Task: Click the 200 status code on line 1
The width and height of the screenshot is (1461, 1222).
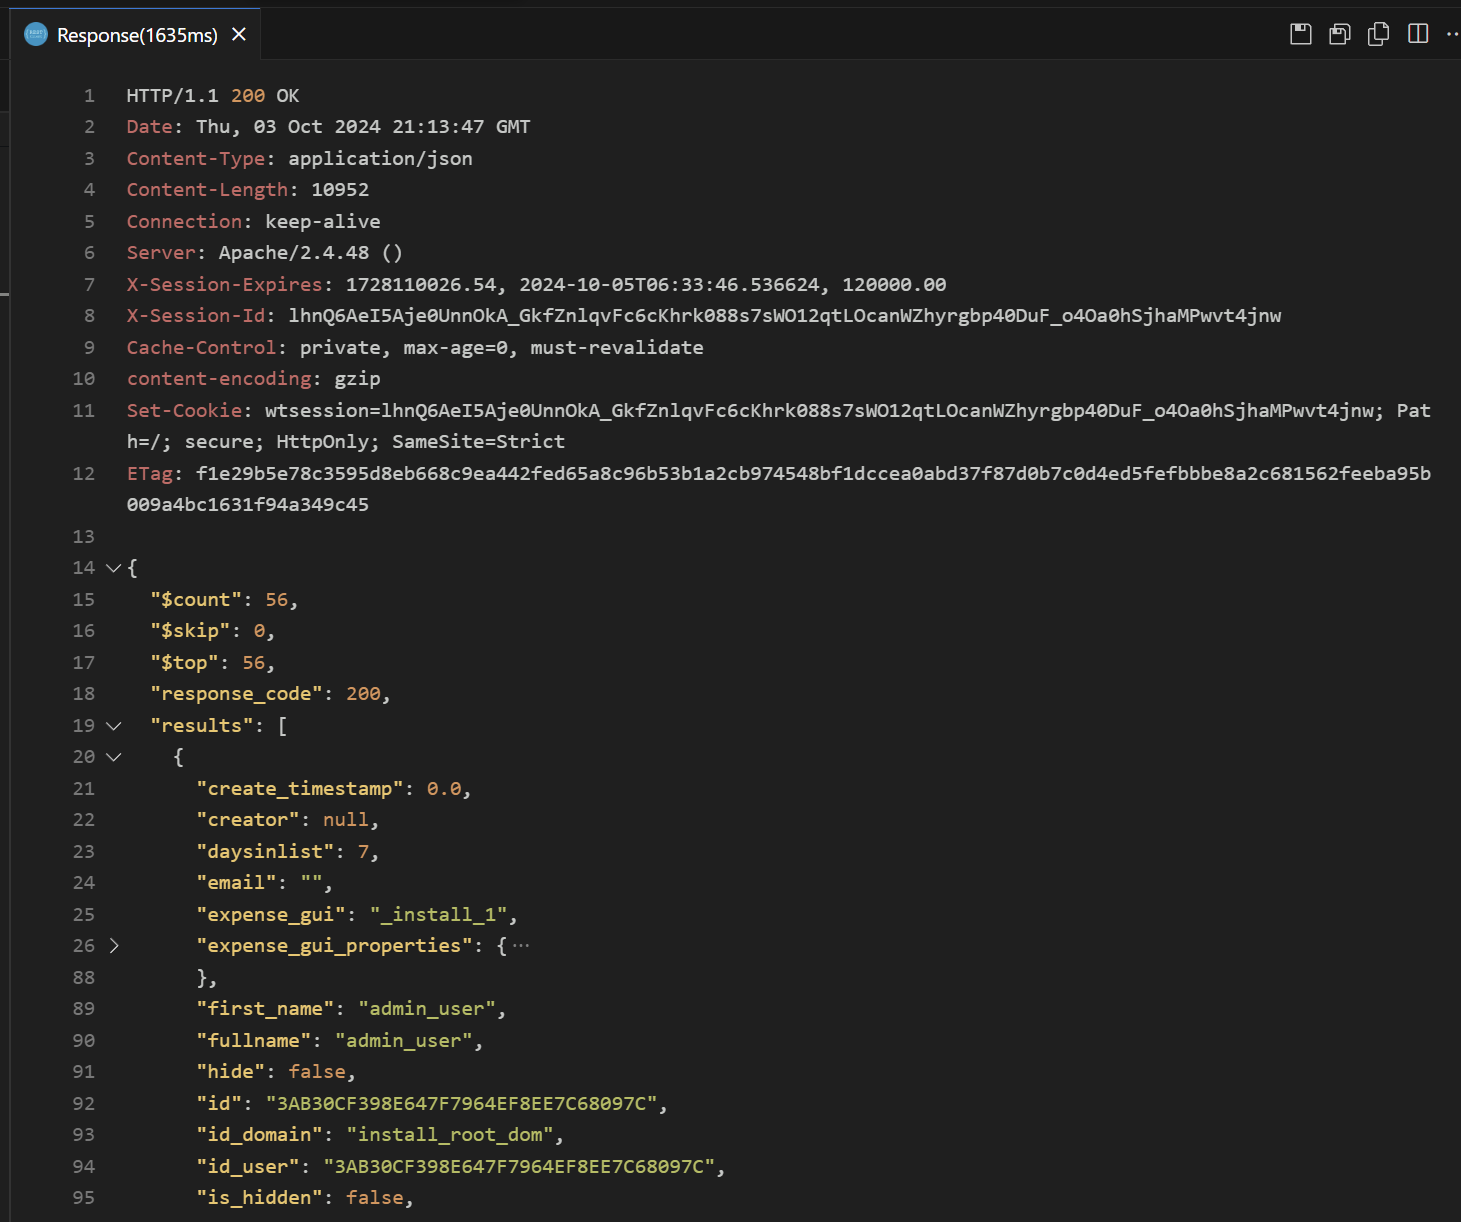Action: (248, 96)
